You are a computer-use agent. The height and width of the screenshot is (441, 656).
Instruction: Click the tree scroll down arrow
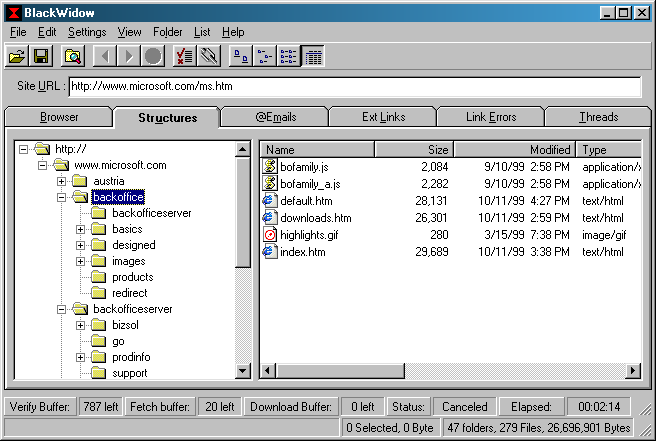[x=243, y=371]
